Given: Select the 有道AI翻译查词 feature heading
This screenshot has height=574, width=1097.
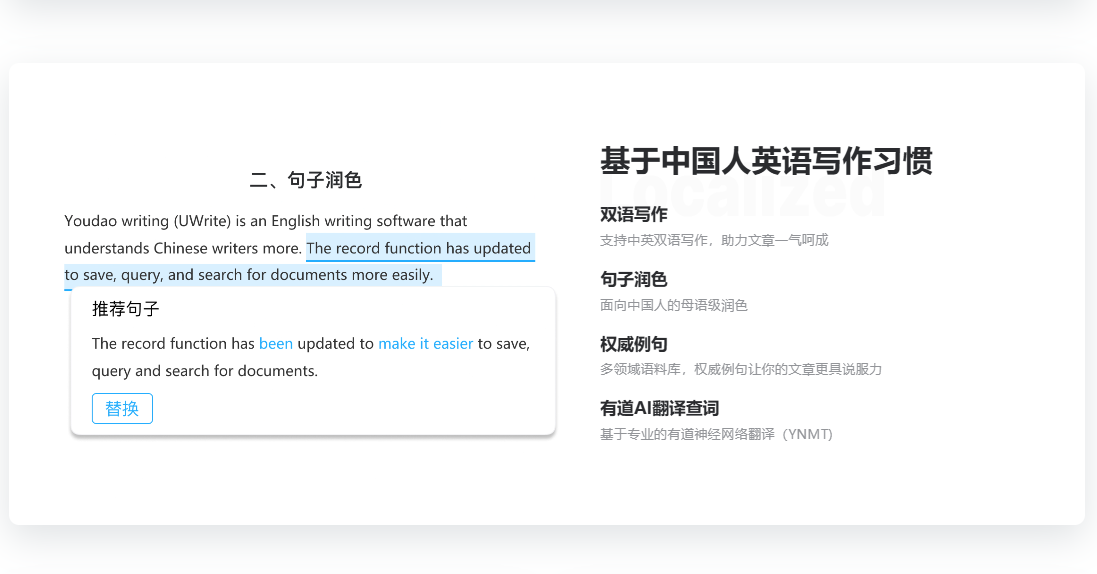Looking at the screenshot, I should [659, 408].
